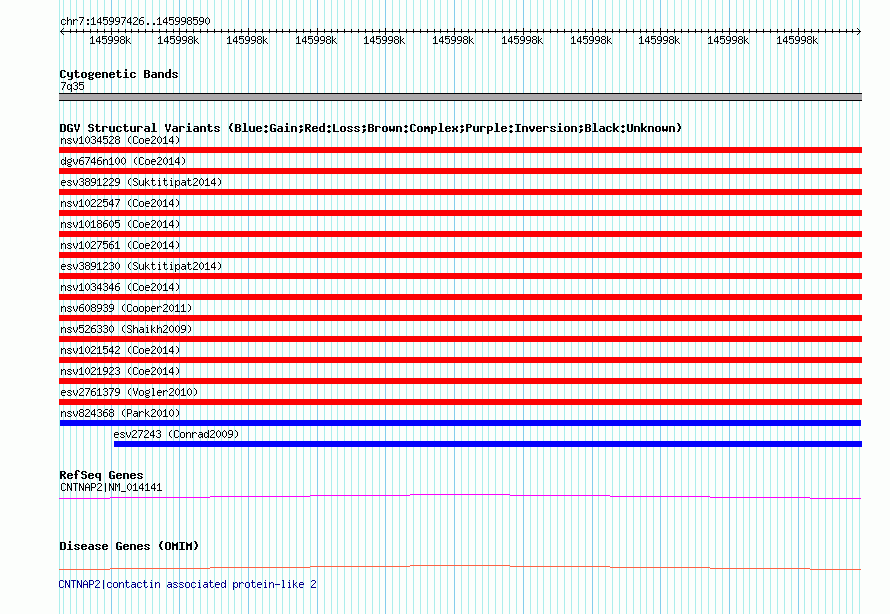The width and height of the screenshot is (890, 614).
Task: Click the red bar for esv3891229
Action: (460, 192)
